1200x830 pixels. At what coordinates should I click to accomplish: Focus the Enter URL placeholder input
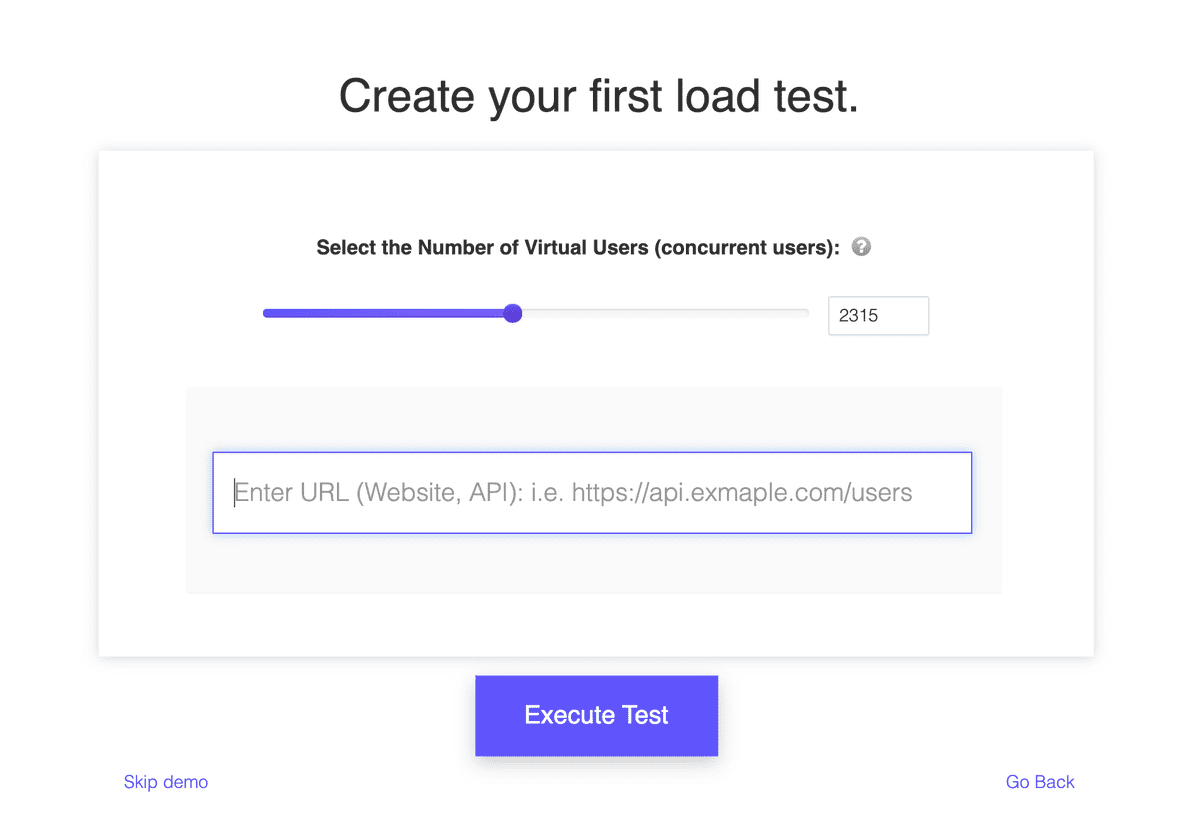(x=592, y=492)
